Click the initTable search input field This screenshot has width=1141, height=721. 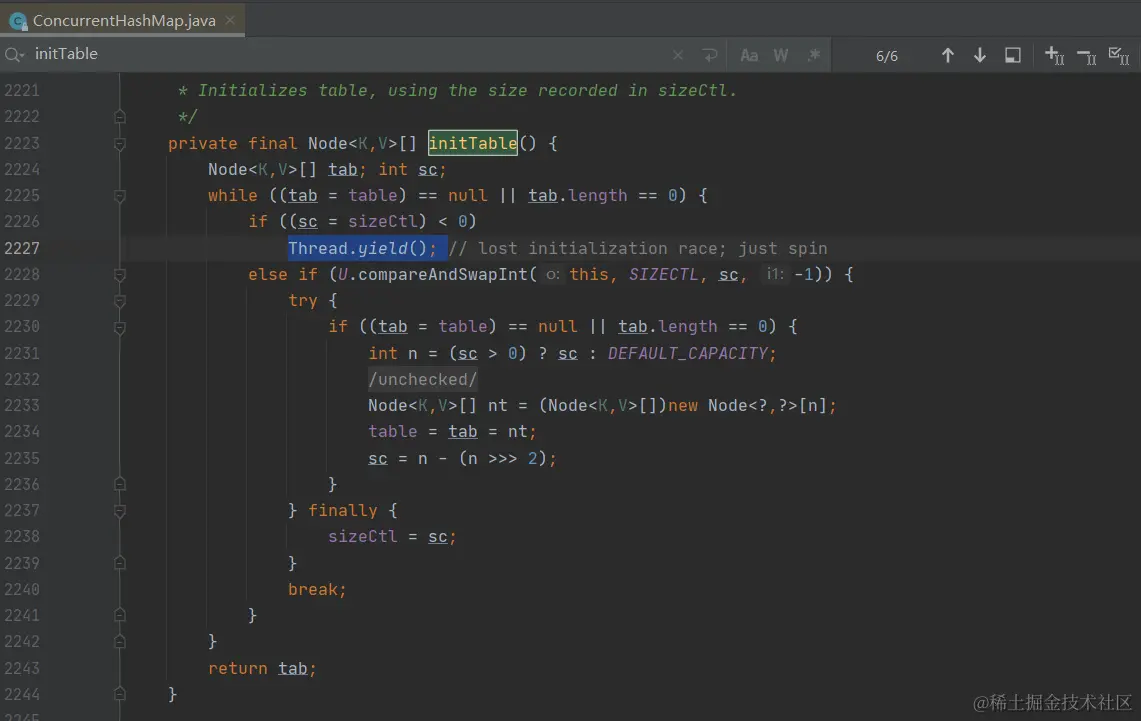[x=348, y=55]
